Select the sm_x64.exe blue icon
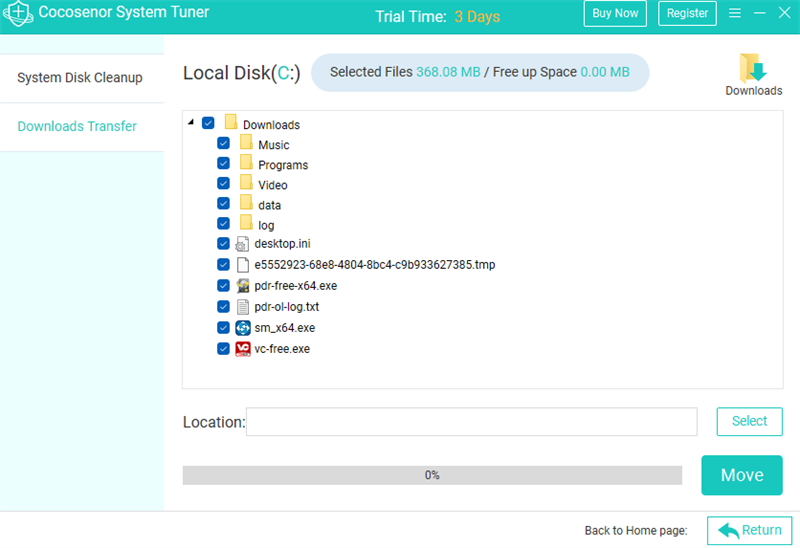 coord(243,328)
